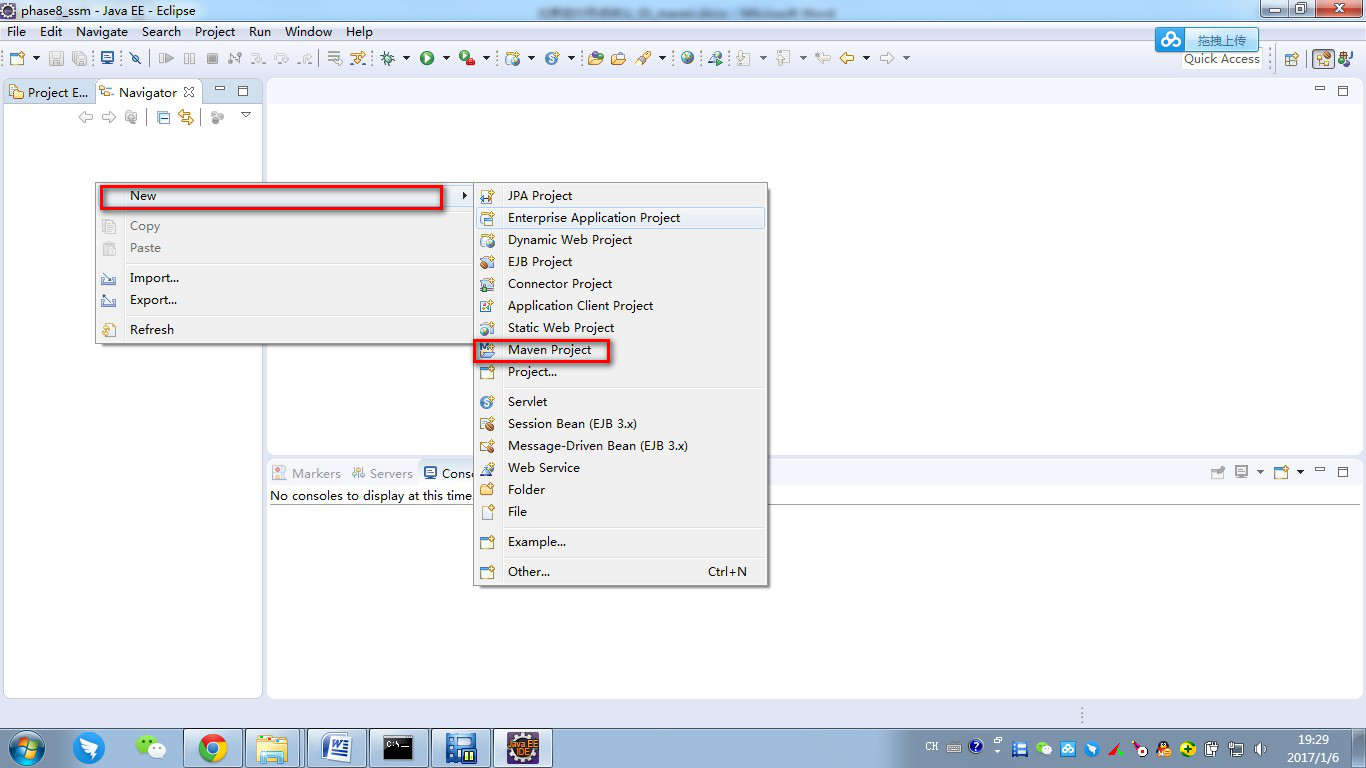The width and height of the screenshot is (1366, 768).
Task: Click the Debug bug icon in toolbar
Action: coord(388,58)
